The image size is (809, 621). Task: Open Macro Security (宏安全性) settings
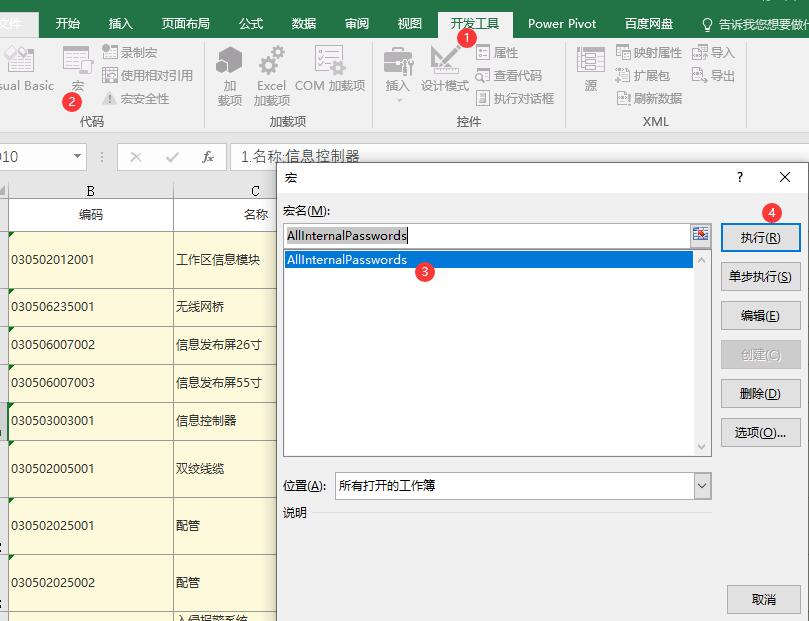(136, 99)
